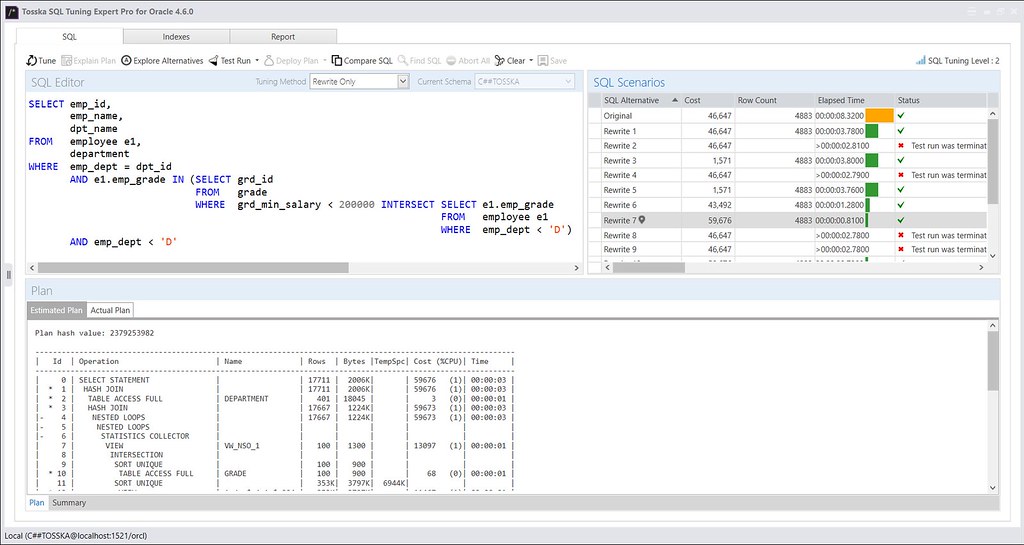
Task: Click Local connection status bar text
Action: (x=76, y=536)
